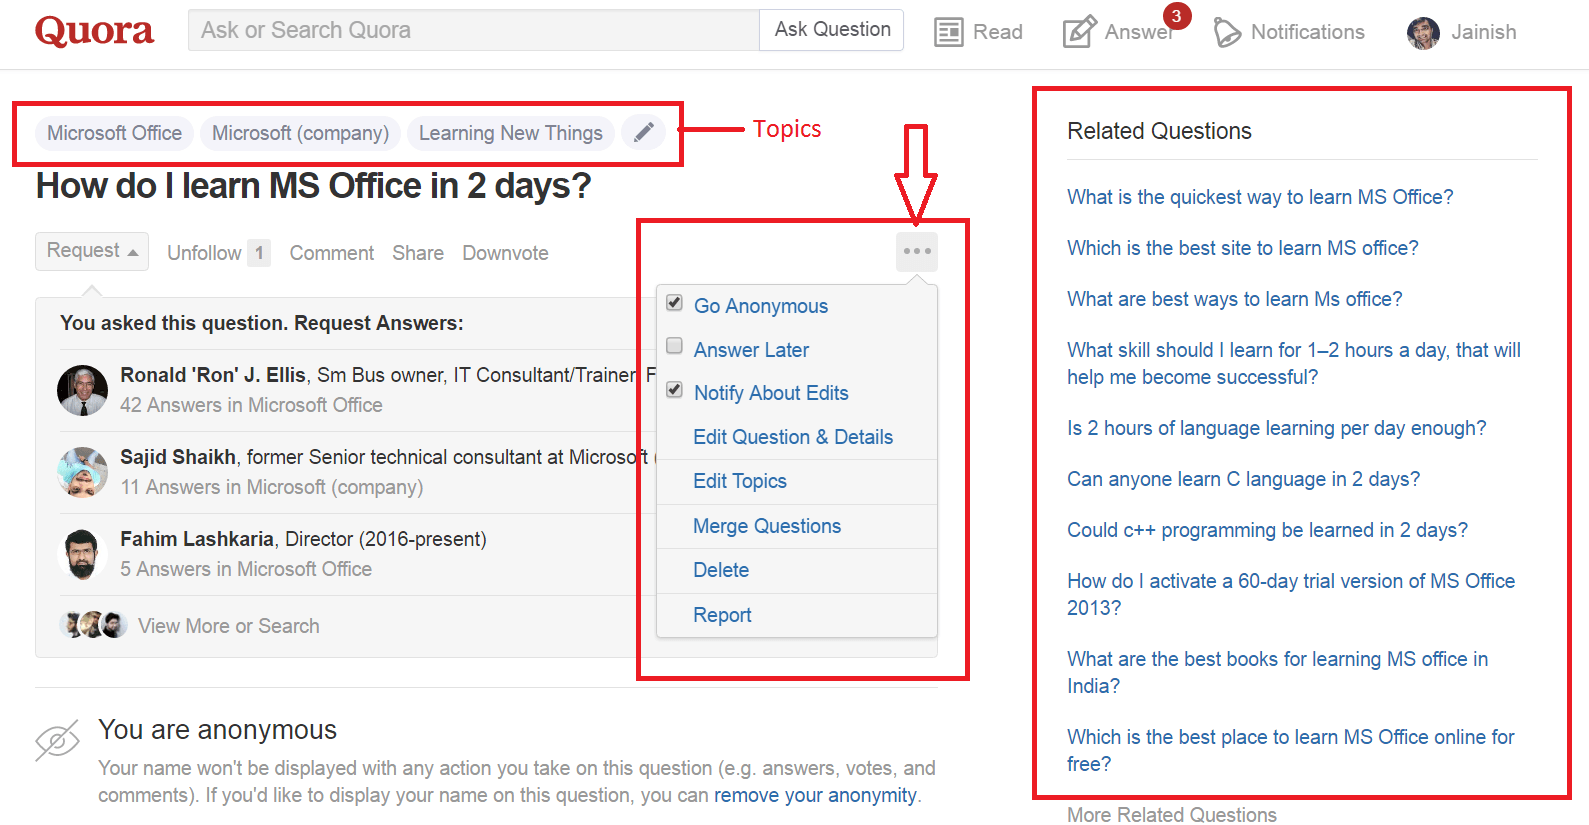Click the 'remove your anonymity' link
This screenshot has width=1589, height=825.
click(815, 795)
